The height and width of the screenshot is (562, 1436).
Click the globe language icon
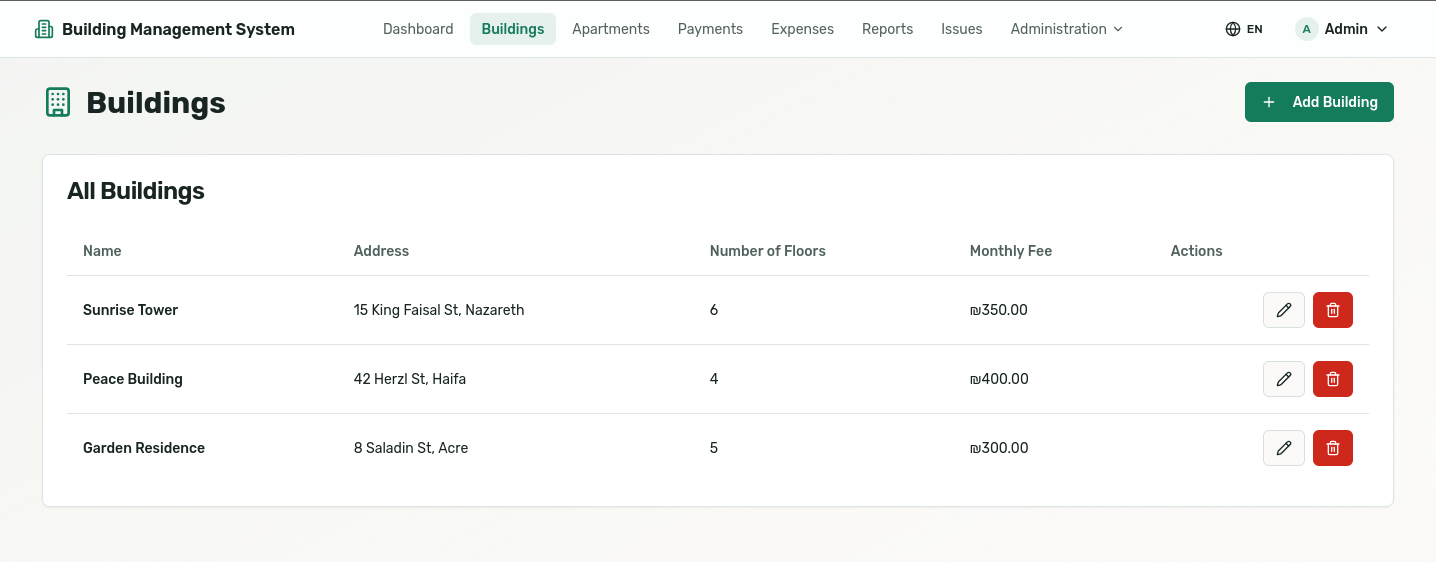(x=1232, y=29)
